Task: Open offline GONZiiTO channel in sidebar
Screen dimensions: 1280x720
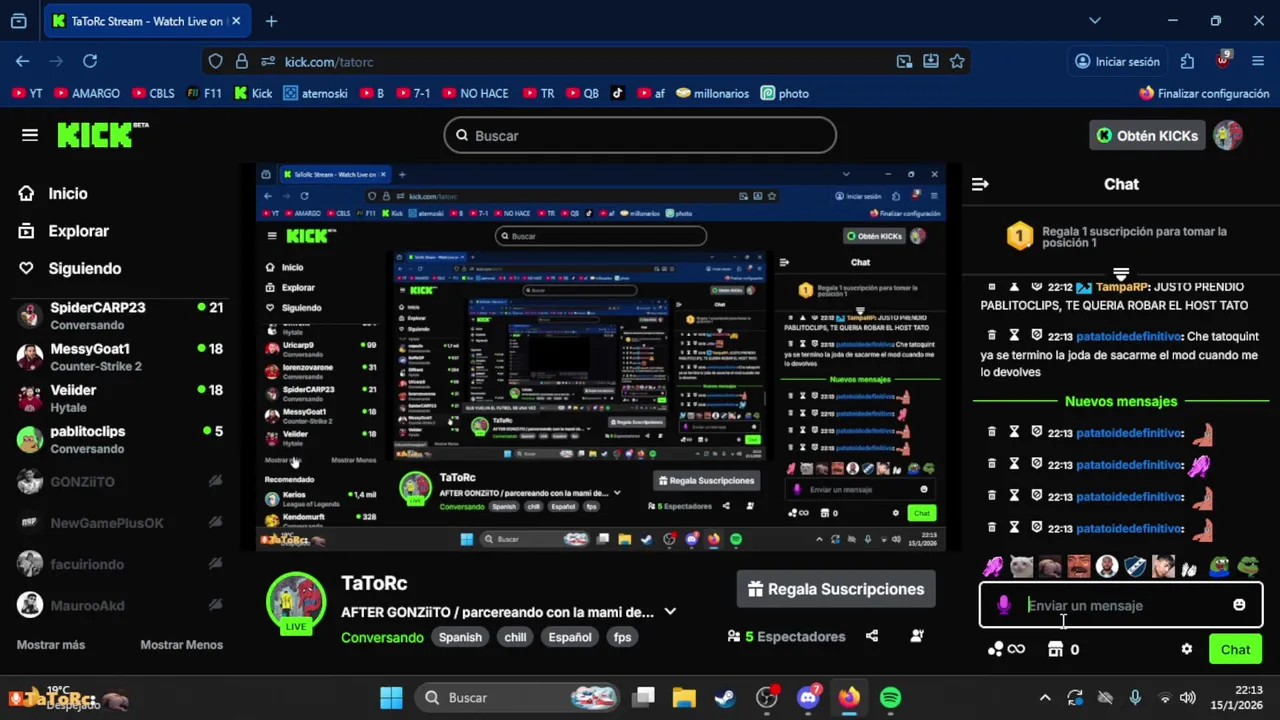Action: click(120, 481)
